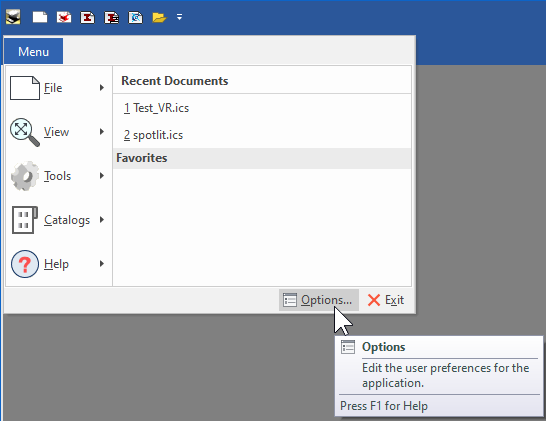Click the red 3D scene document icon
This screenshot has width=546, height=421.
pyautogui.click(x=64, y=17)
